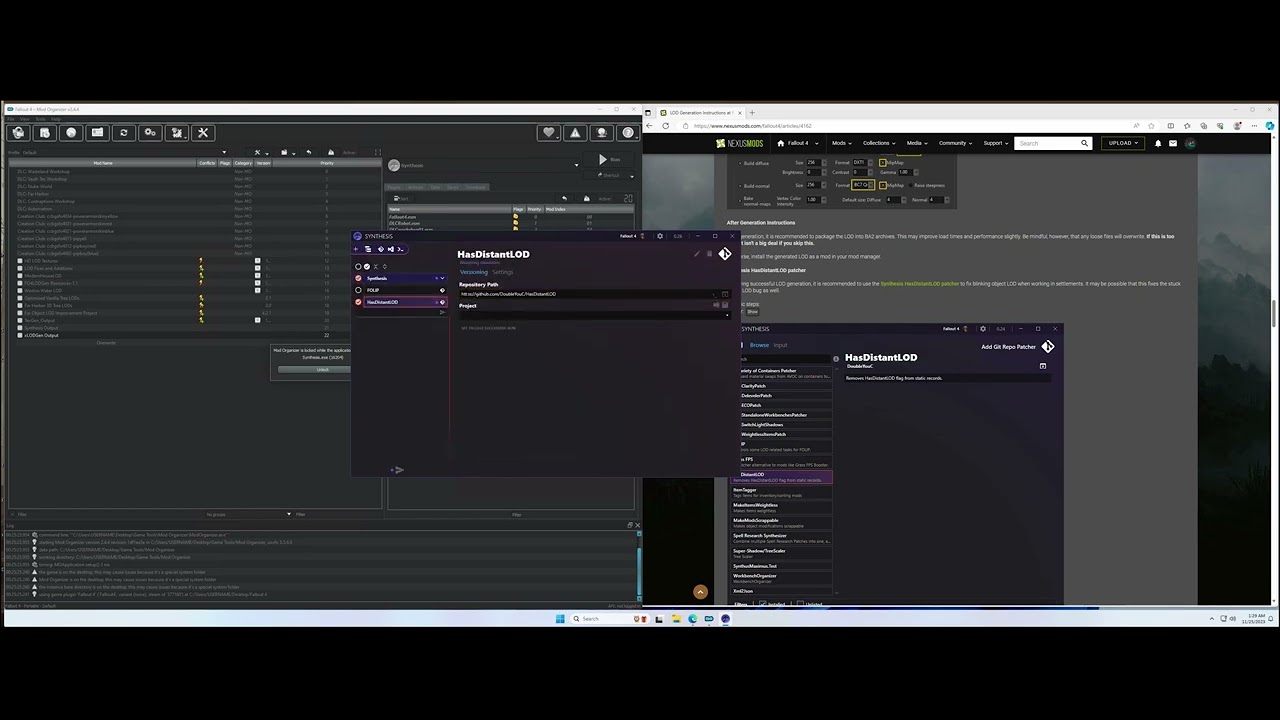Open Nexus Mods Collections dropdown
The image size is (1280, 720).
pos(880,143)
